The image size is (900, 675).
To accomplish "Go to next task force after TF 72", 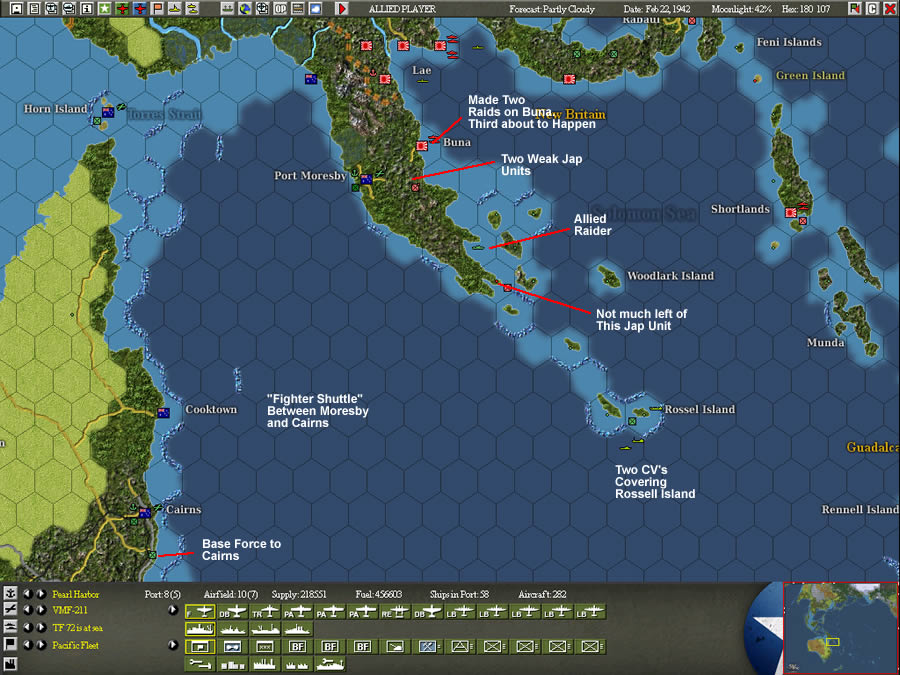I will pyautogui.click(x=41, y=627).
